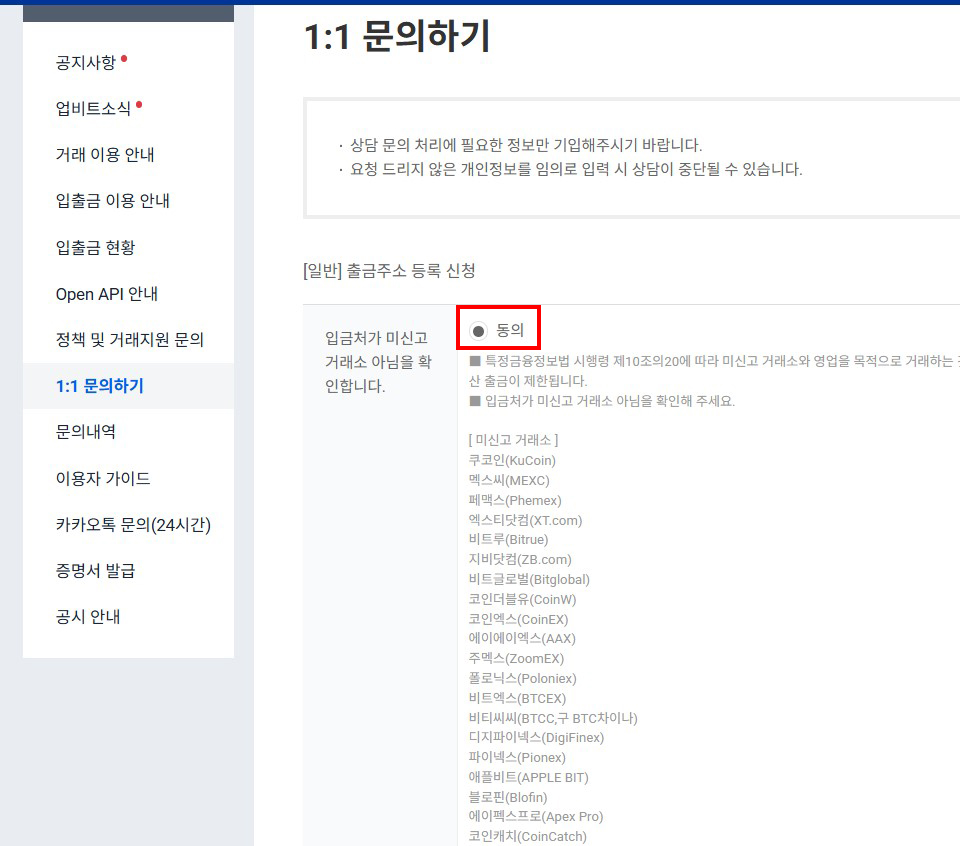Click the 엑스티닷컴(XT.com) entry
The image size is (960, 846).
(525, 520)
